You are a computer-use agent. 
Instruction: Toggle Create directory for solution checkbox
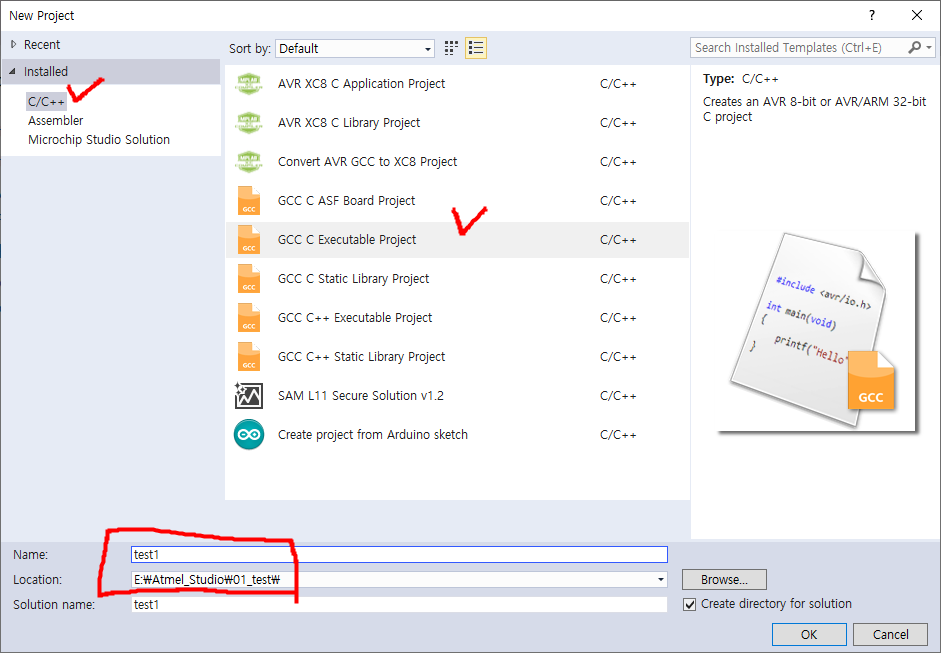[690, 604]
